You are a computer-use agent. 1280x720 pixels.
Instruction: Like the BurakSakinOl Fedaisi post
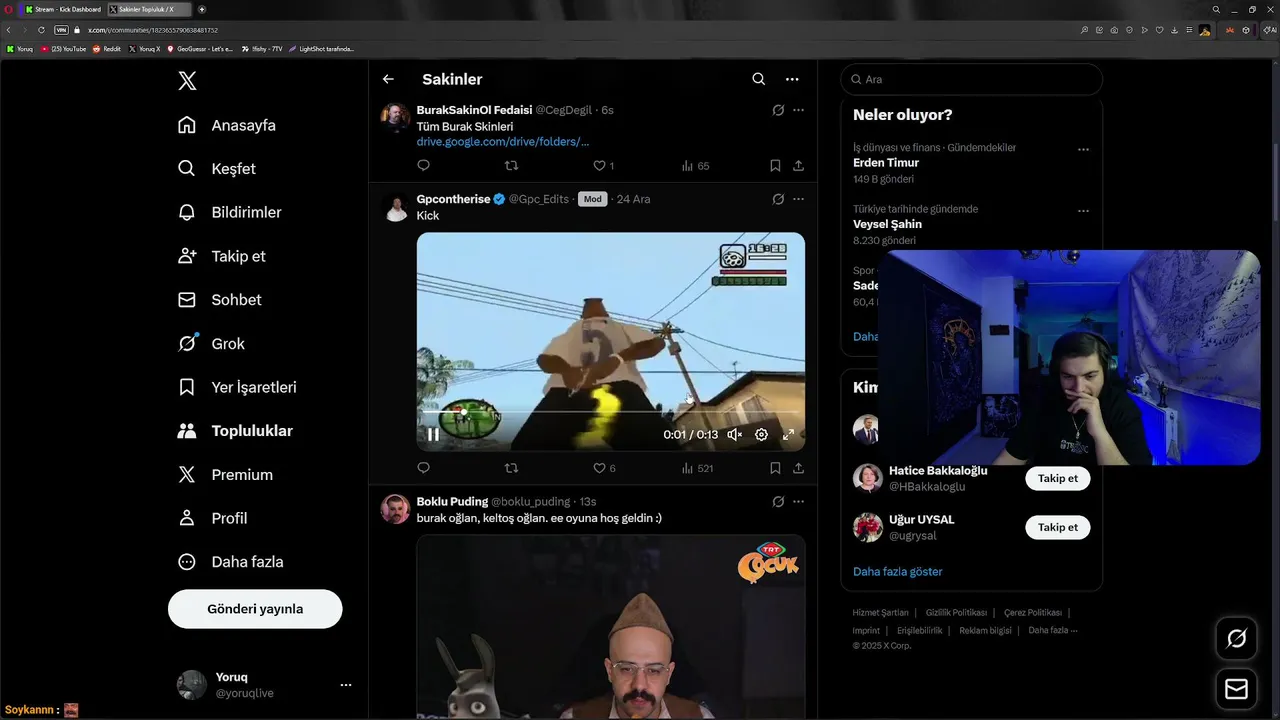point(604,166)
